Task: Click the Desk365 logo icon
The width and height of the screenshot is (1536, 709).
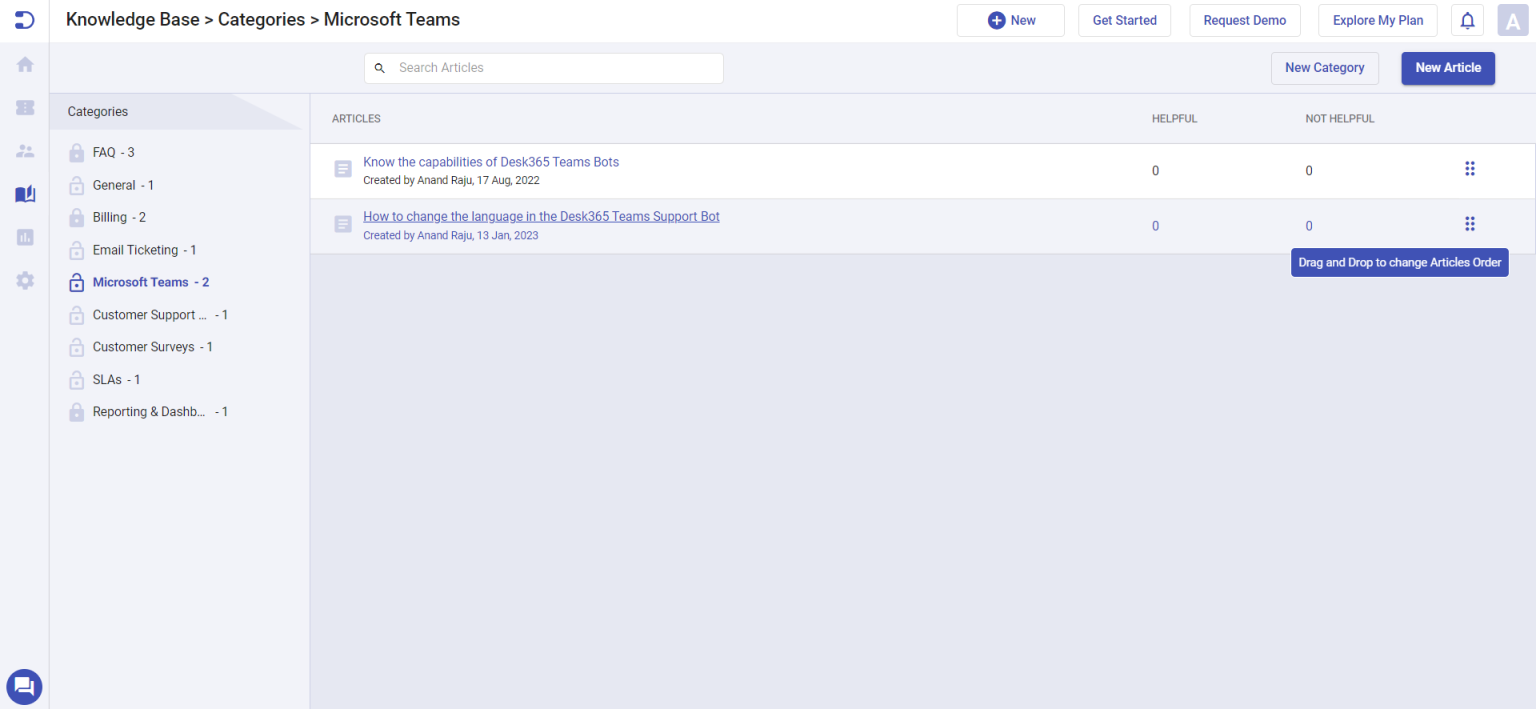Action: click(x=24, y=20)
